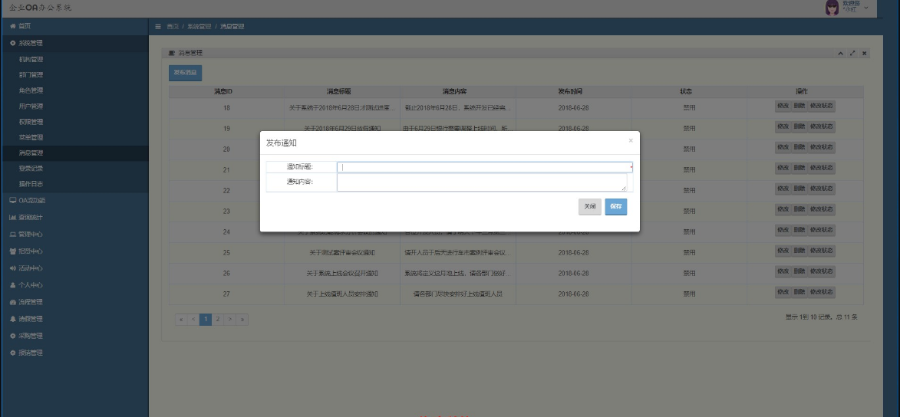
Task: Click the record count summary text
Action: 821,317
